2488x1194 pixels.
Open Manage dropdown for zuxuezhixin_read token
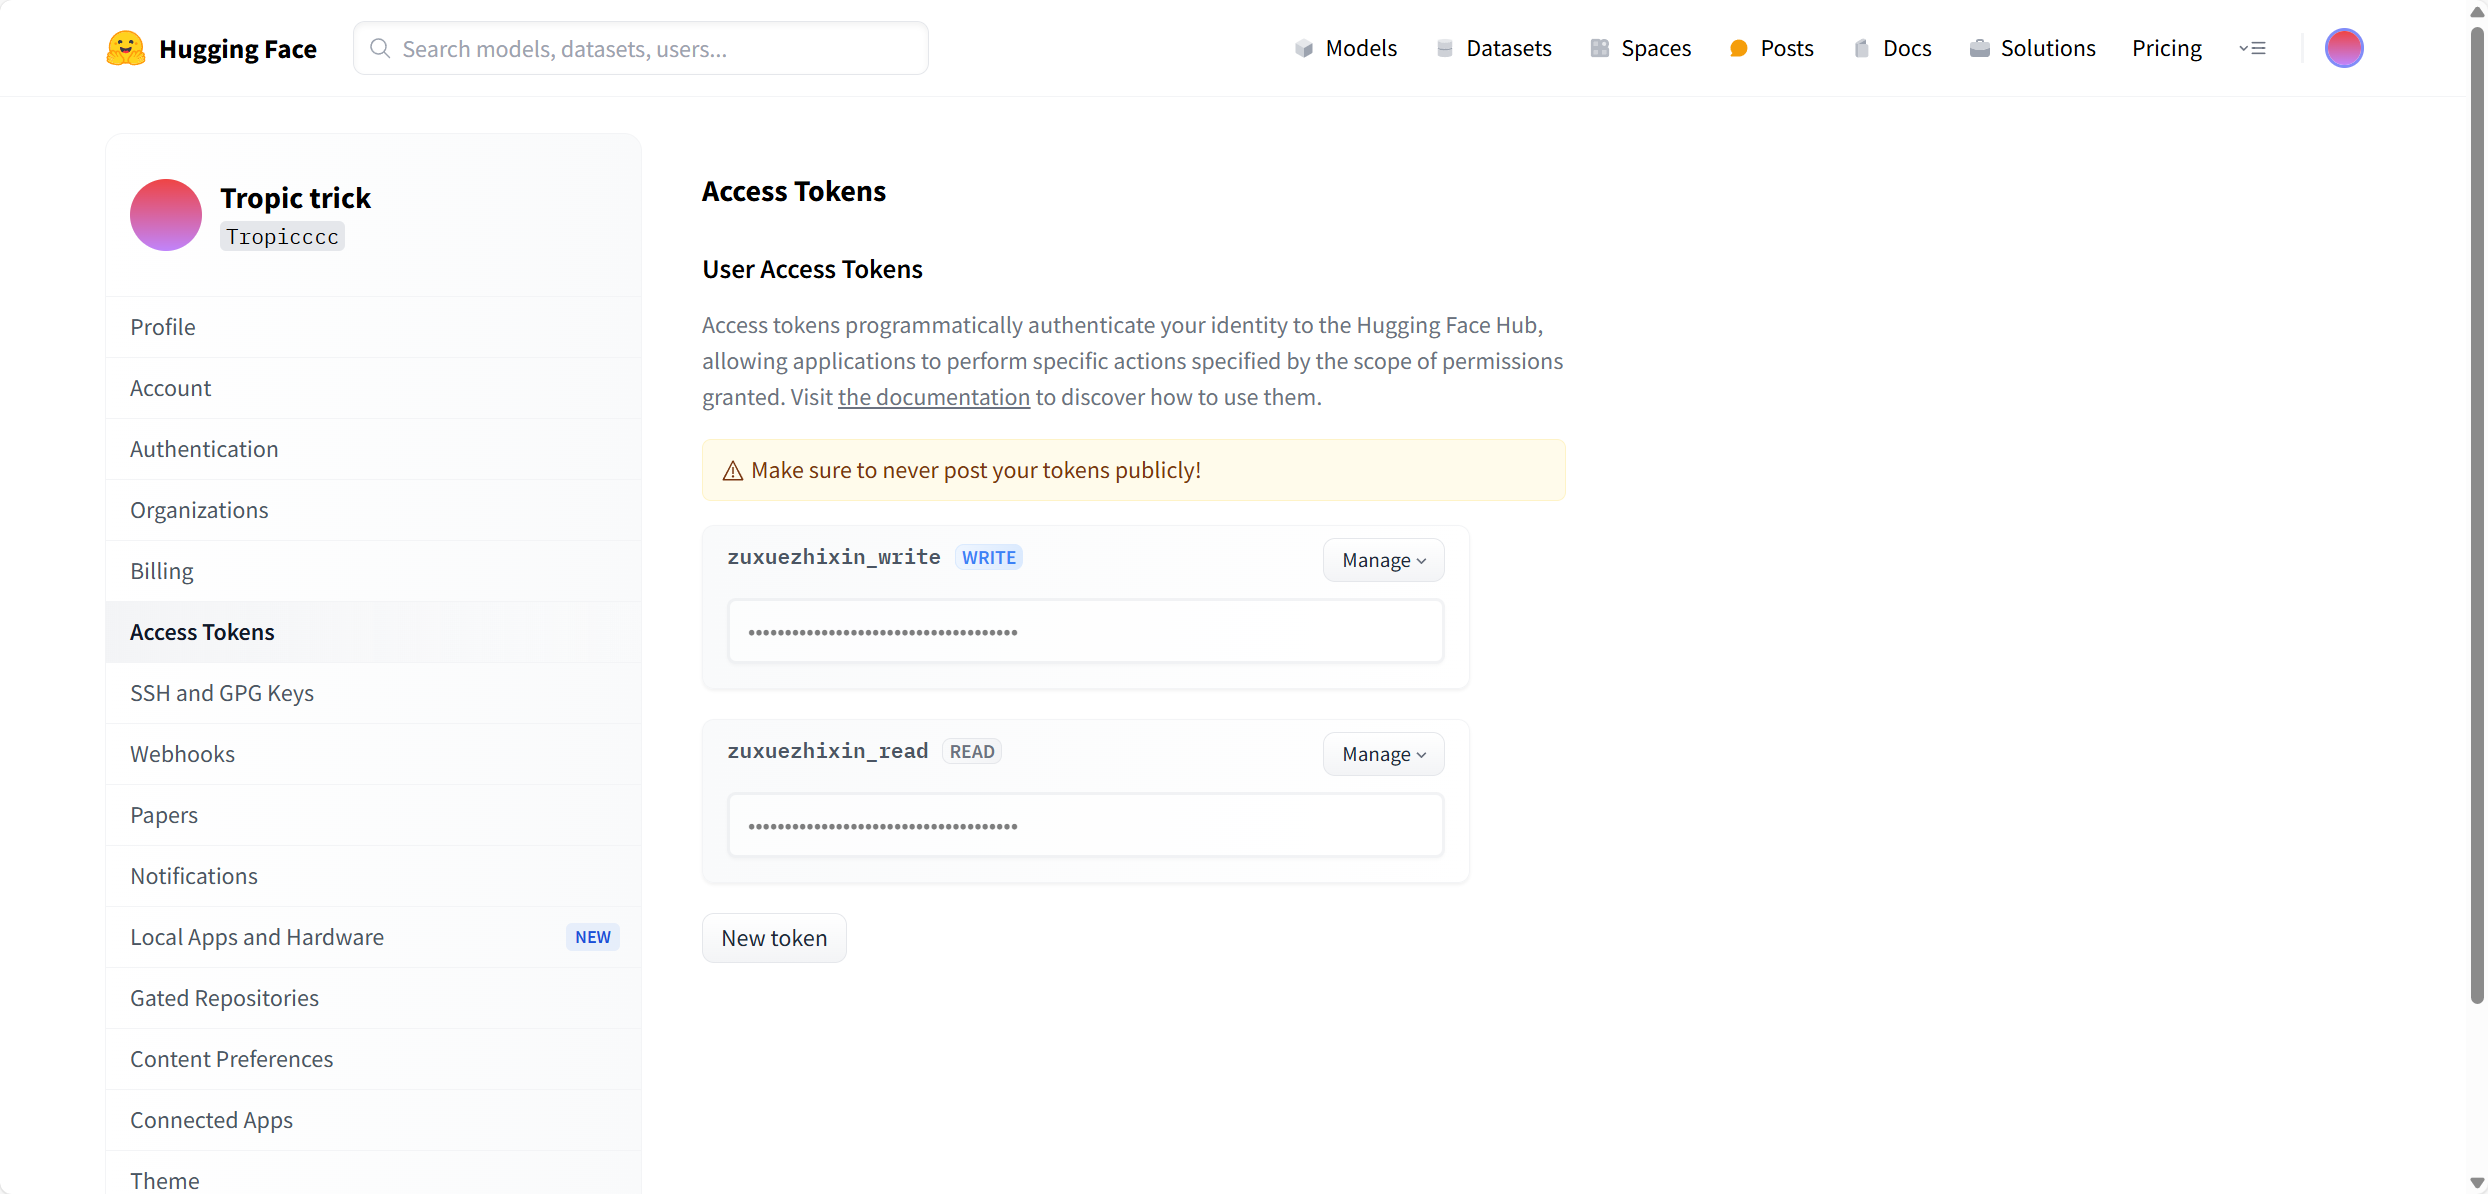point(1383,754)
